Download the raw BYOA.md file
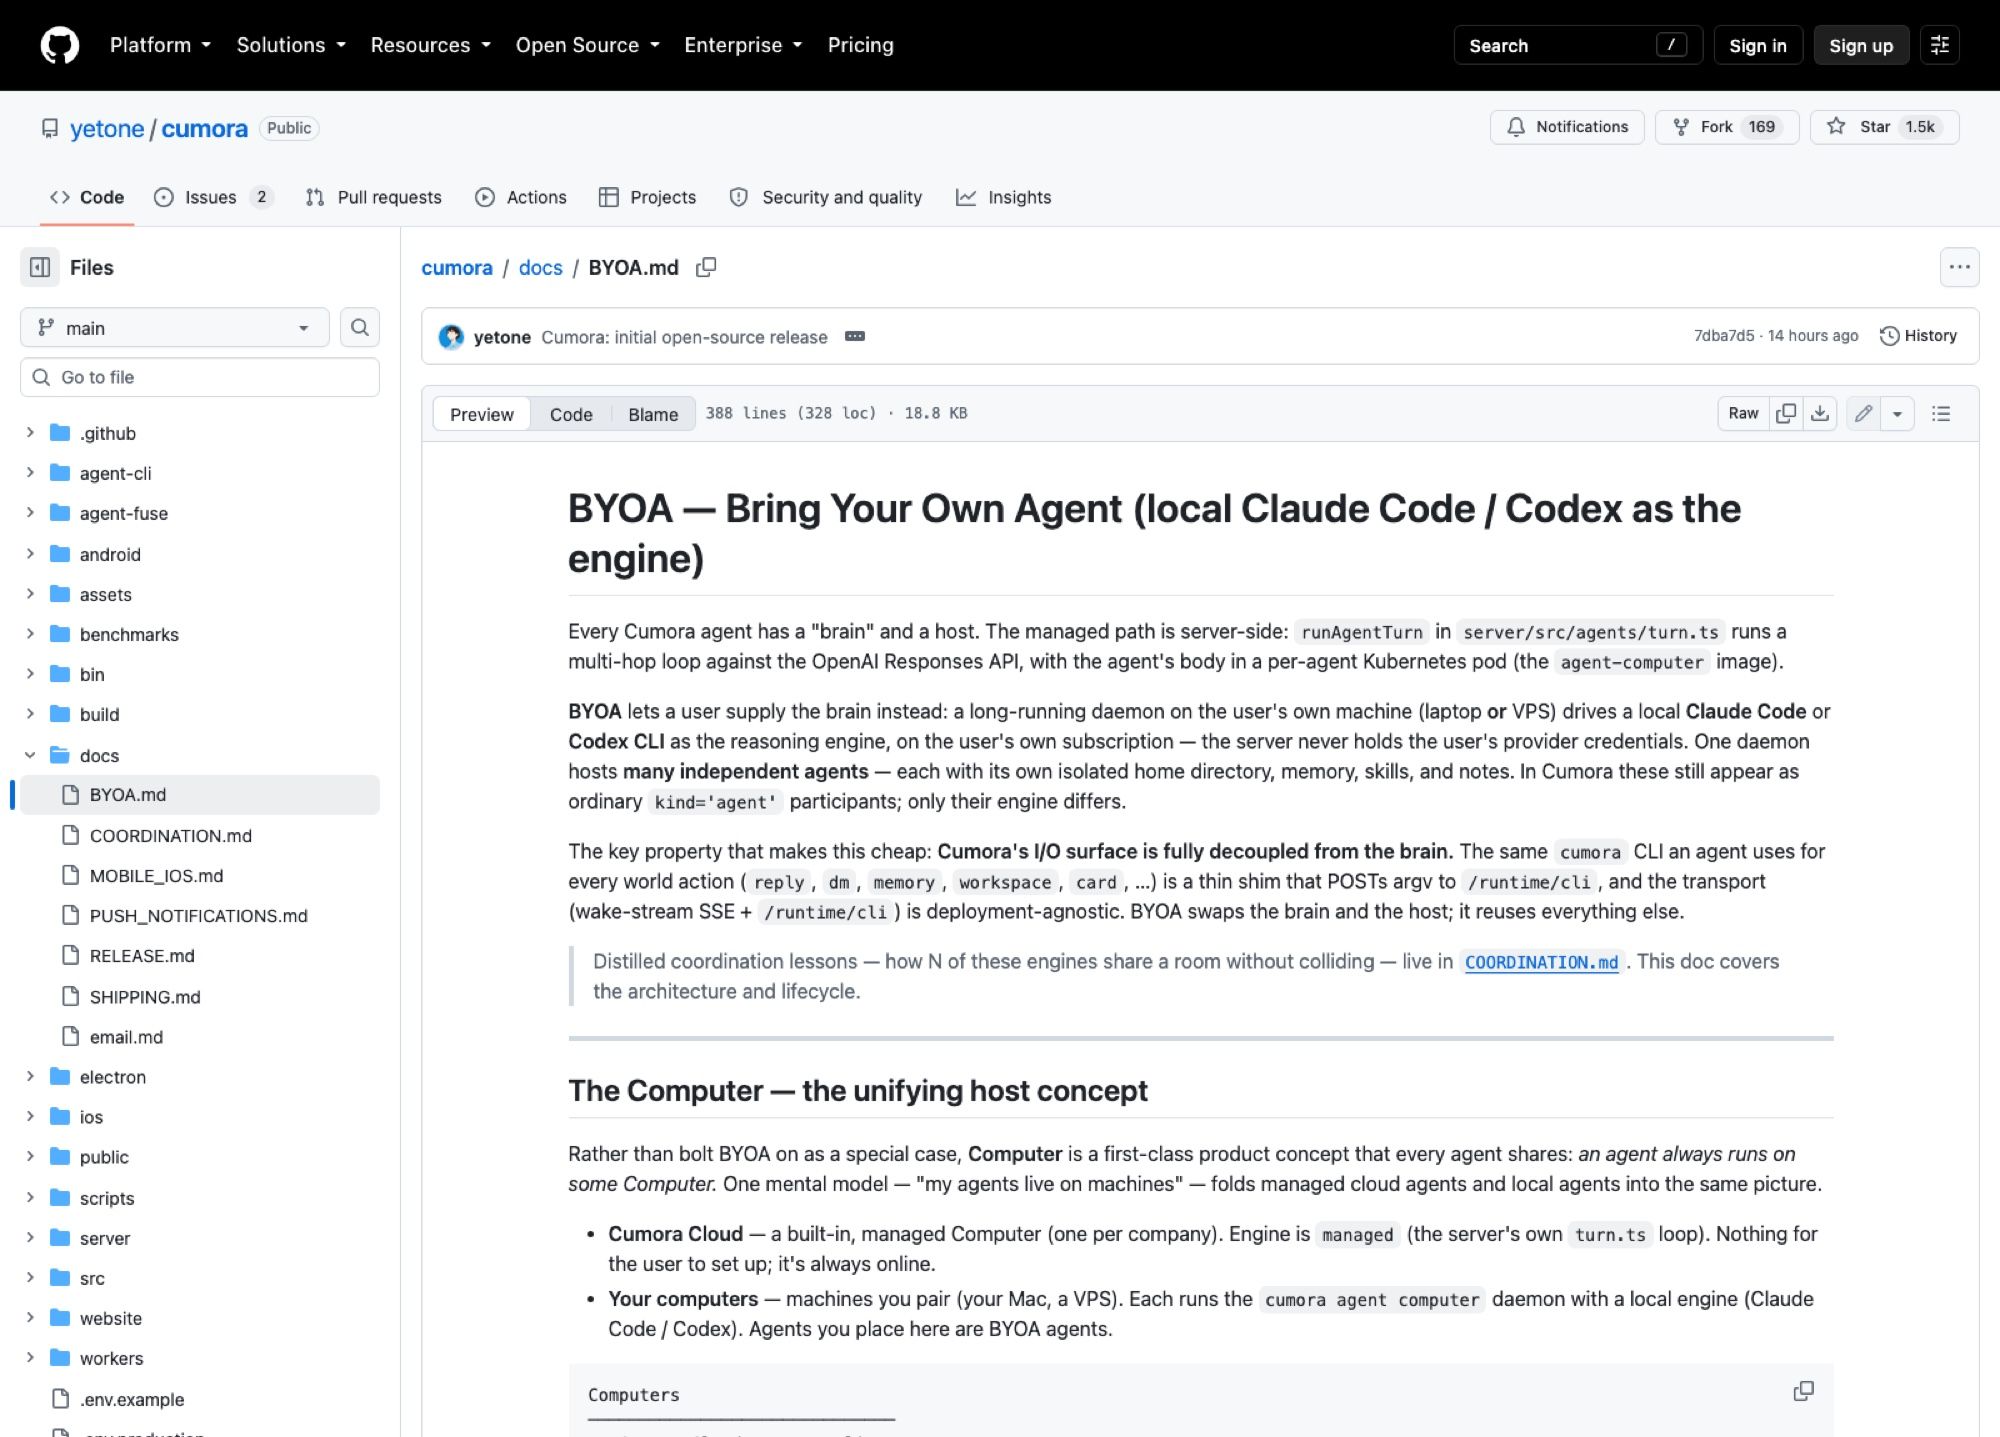The image size is (2000, 1437). [1820, 413]
